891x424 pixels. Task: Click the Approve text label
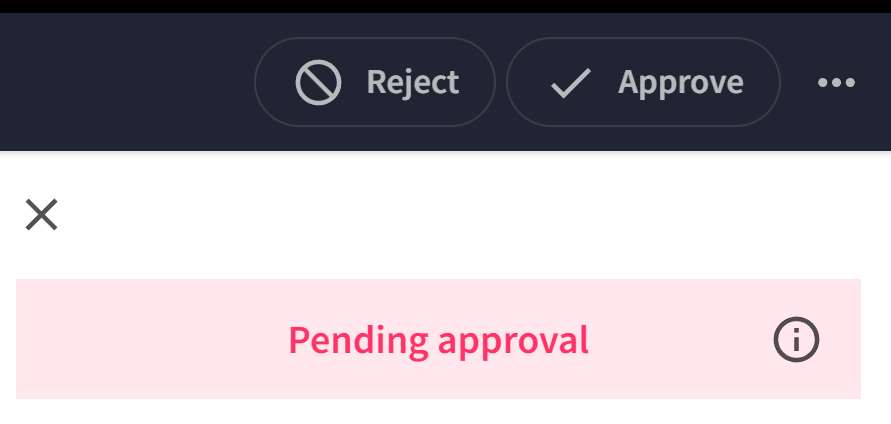tap(681, 84)
